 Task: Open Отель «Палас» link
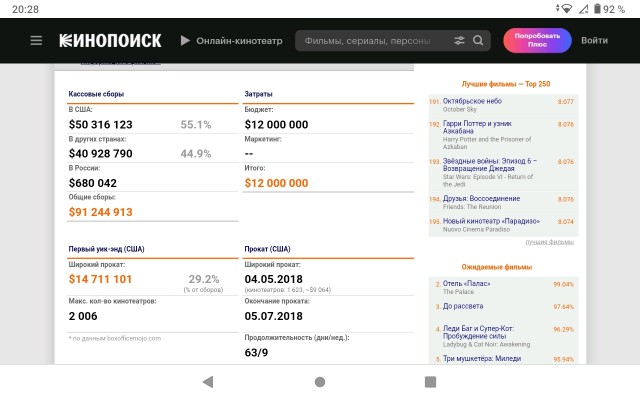[467, 283]
